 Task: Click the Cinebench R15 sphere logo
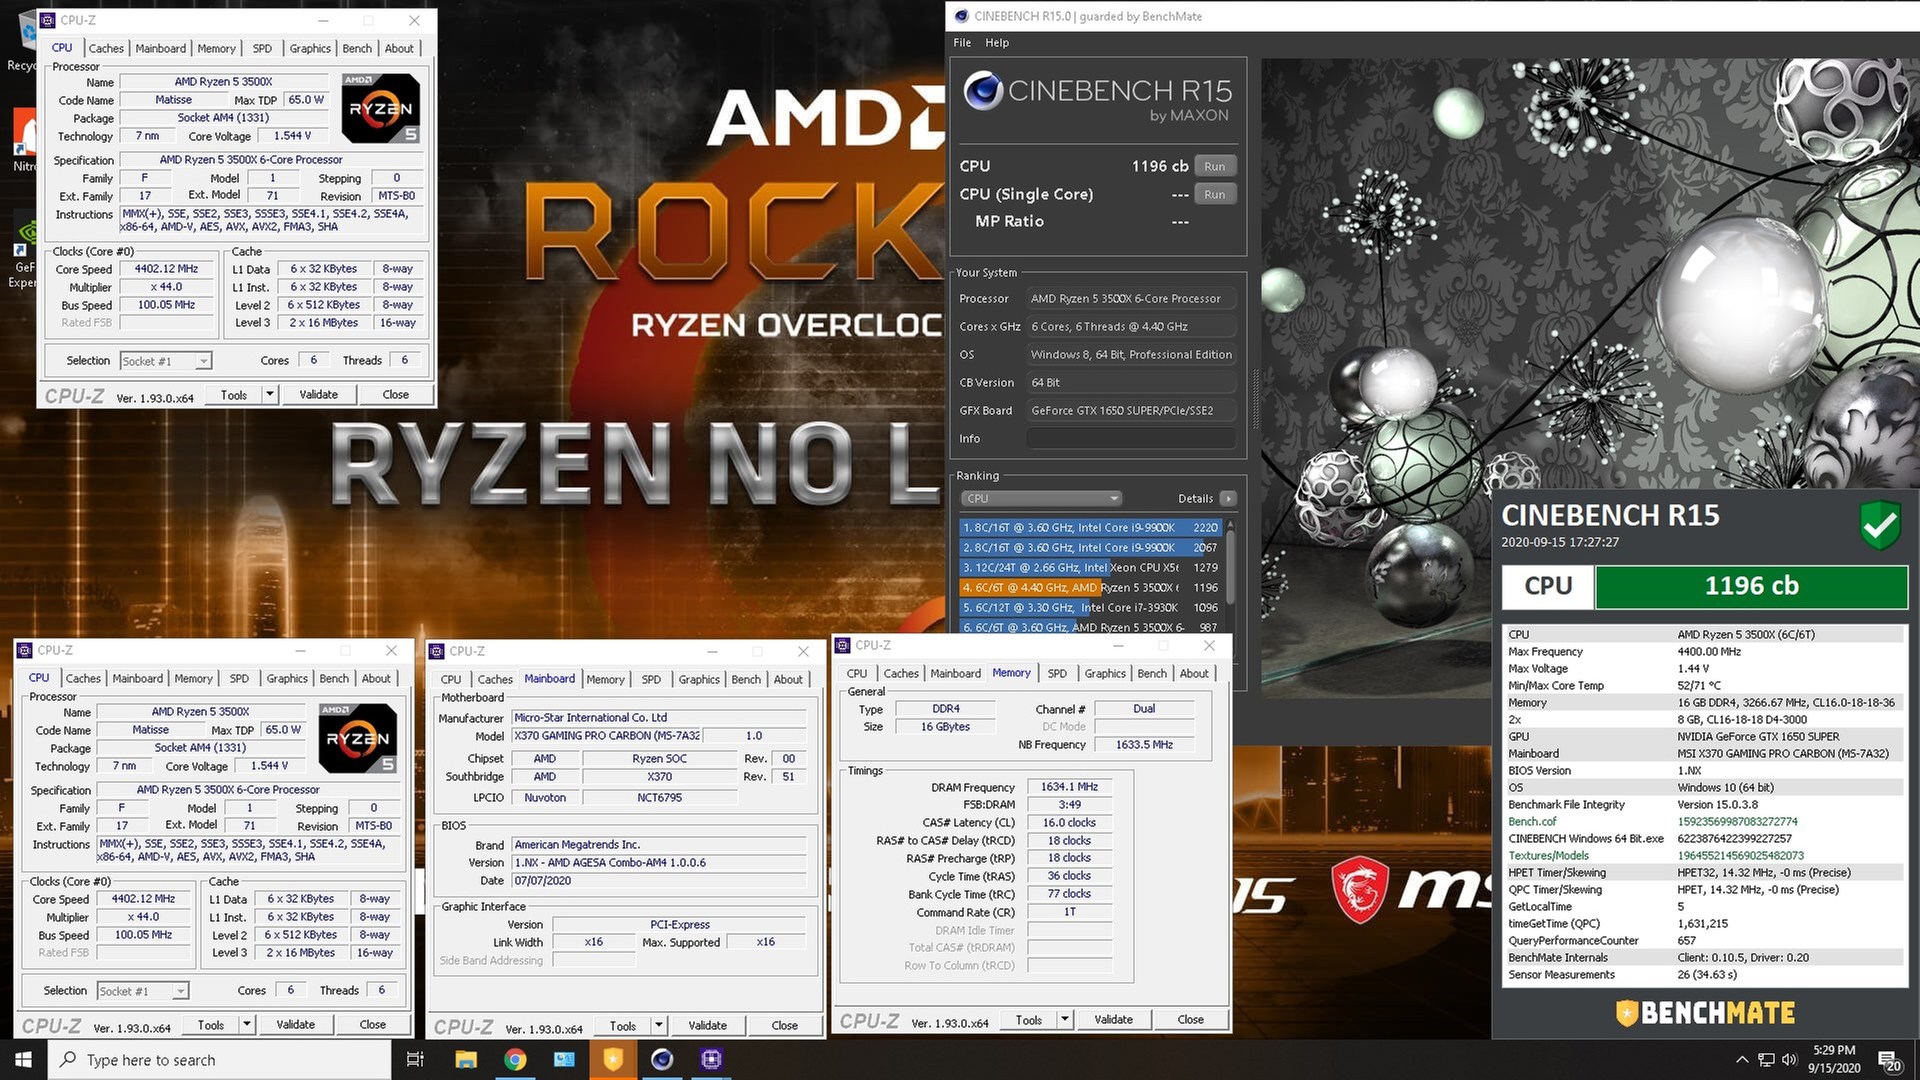click(983, 90)
